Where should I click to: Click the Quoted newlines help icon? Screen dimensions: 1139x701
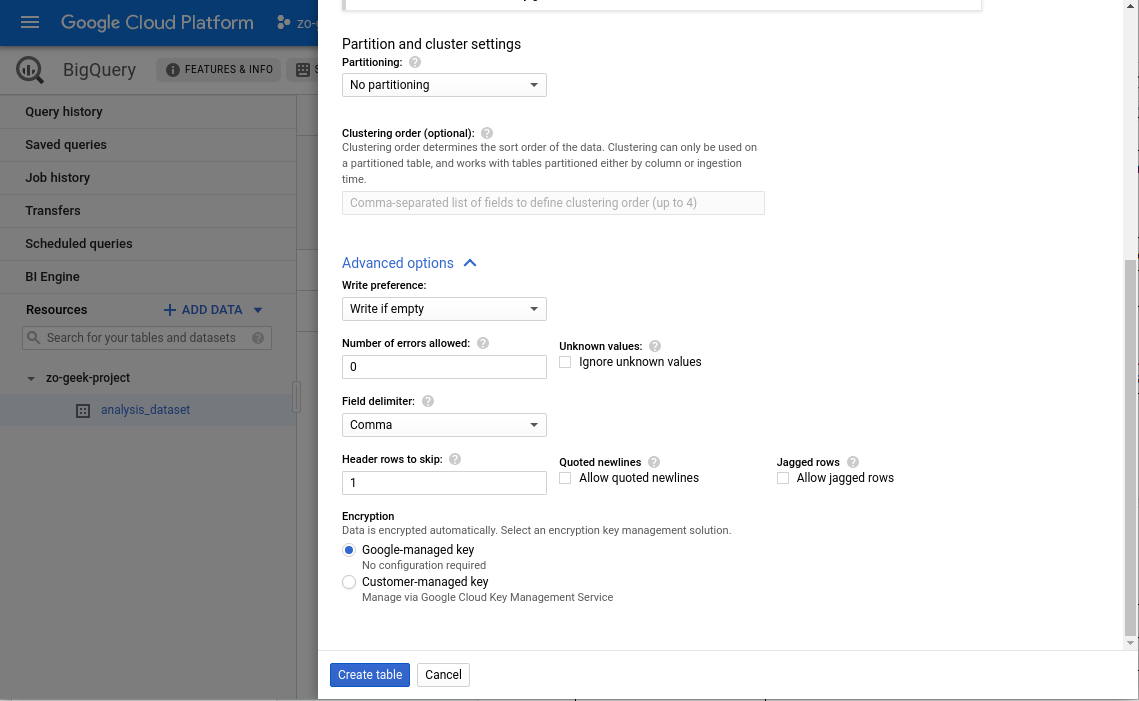pos(654,462)
